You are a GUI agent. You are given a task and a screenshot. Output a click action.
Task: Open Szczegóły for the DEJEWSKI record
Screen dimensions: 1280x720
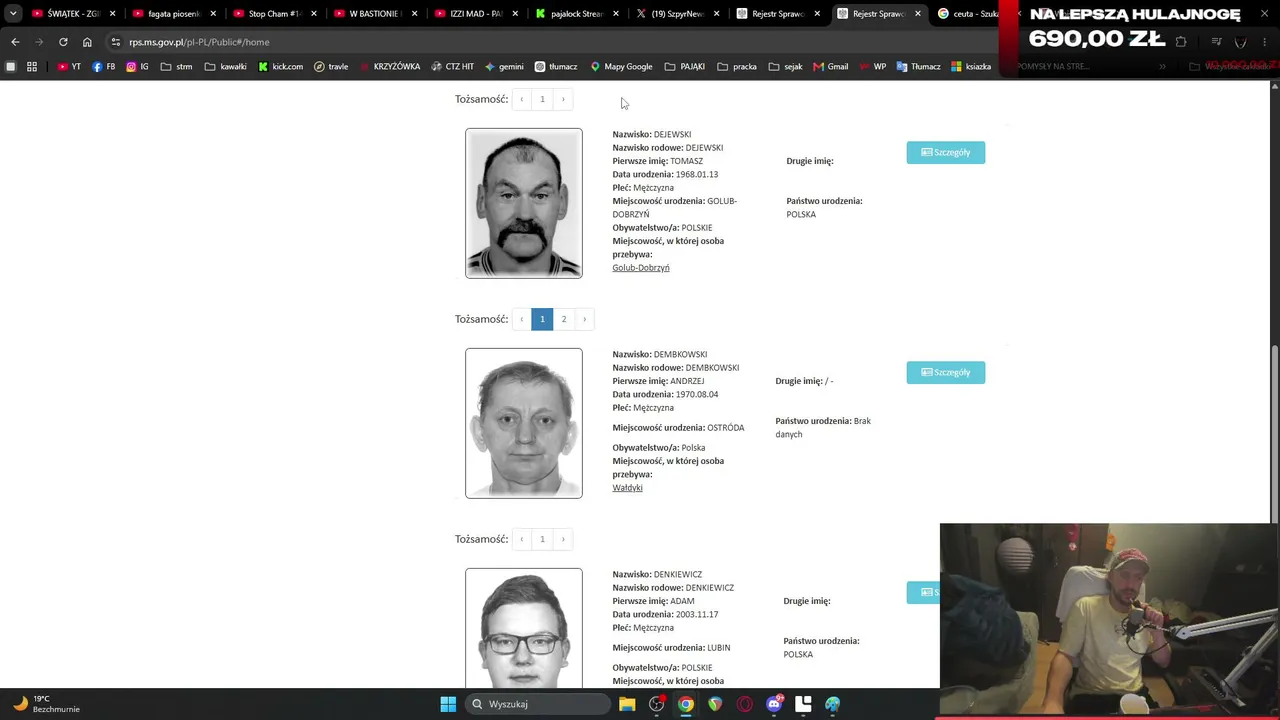(946, 152)
